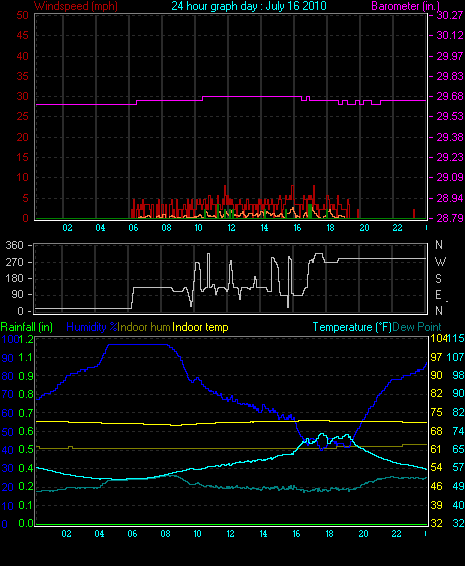
Task: Click rainfall axis value 1.2
Action: point(27,339)
